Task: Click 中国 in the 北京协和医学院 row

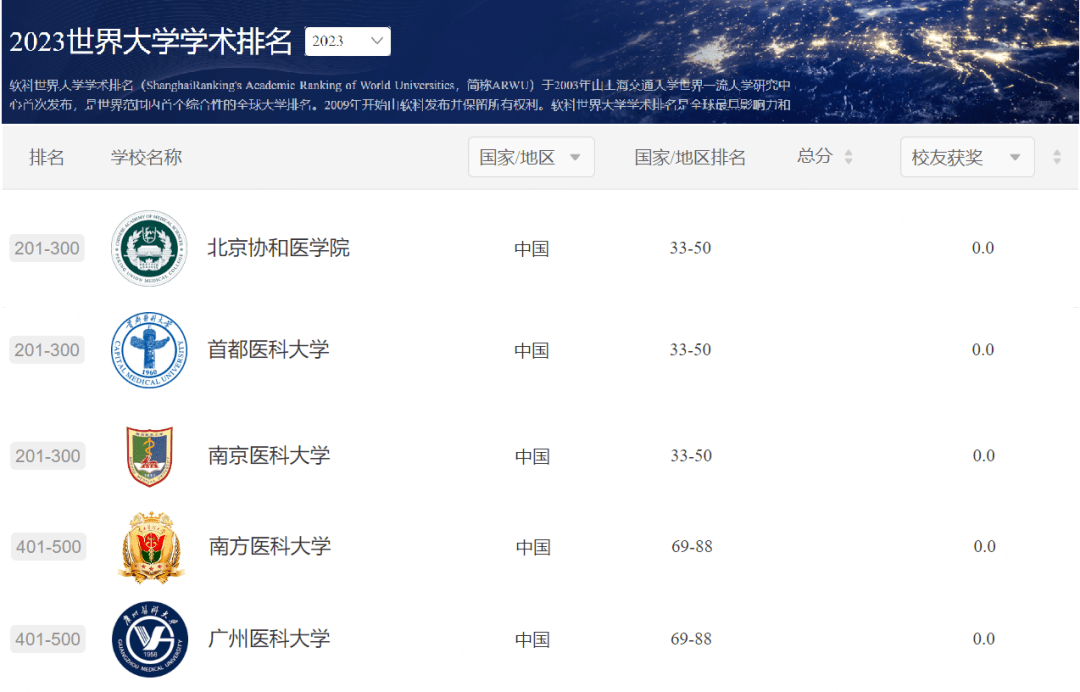Action: click(x=532, y=249)
